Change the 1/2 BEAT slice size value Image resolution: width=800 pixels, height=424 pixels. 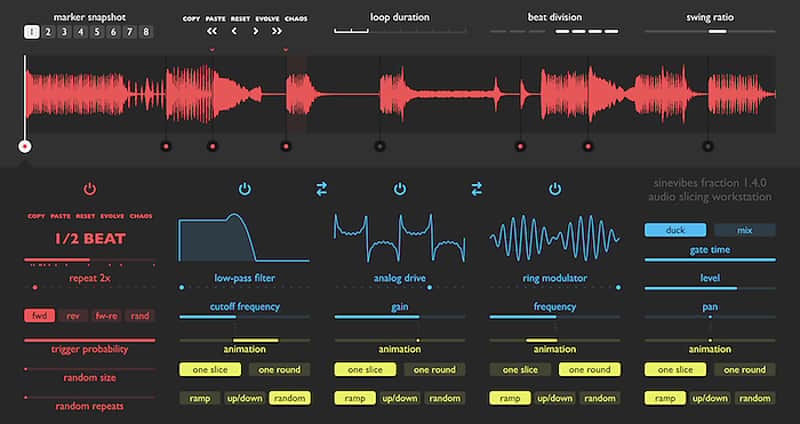(90, 239)
